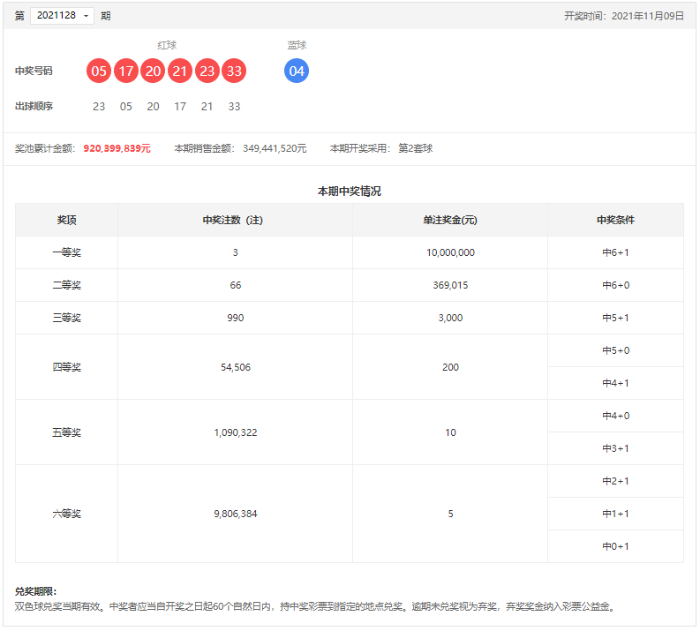Select the 二等奖 prize amount 369,015

[450, 285]
